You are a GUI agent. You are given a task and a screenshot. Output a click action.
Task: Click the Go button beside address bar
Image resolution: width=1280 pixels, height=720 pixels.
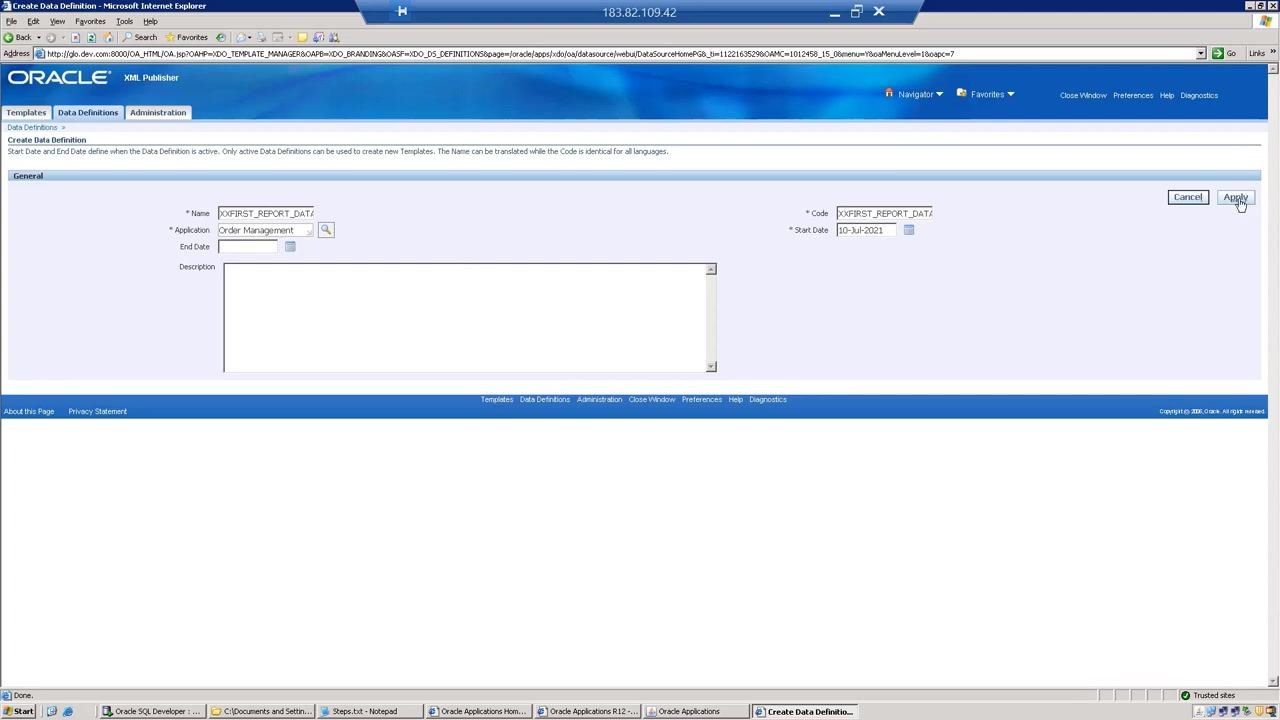coord(1224,53)
